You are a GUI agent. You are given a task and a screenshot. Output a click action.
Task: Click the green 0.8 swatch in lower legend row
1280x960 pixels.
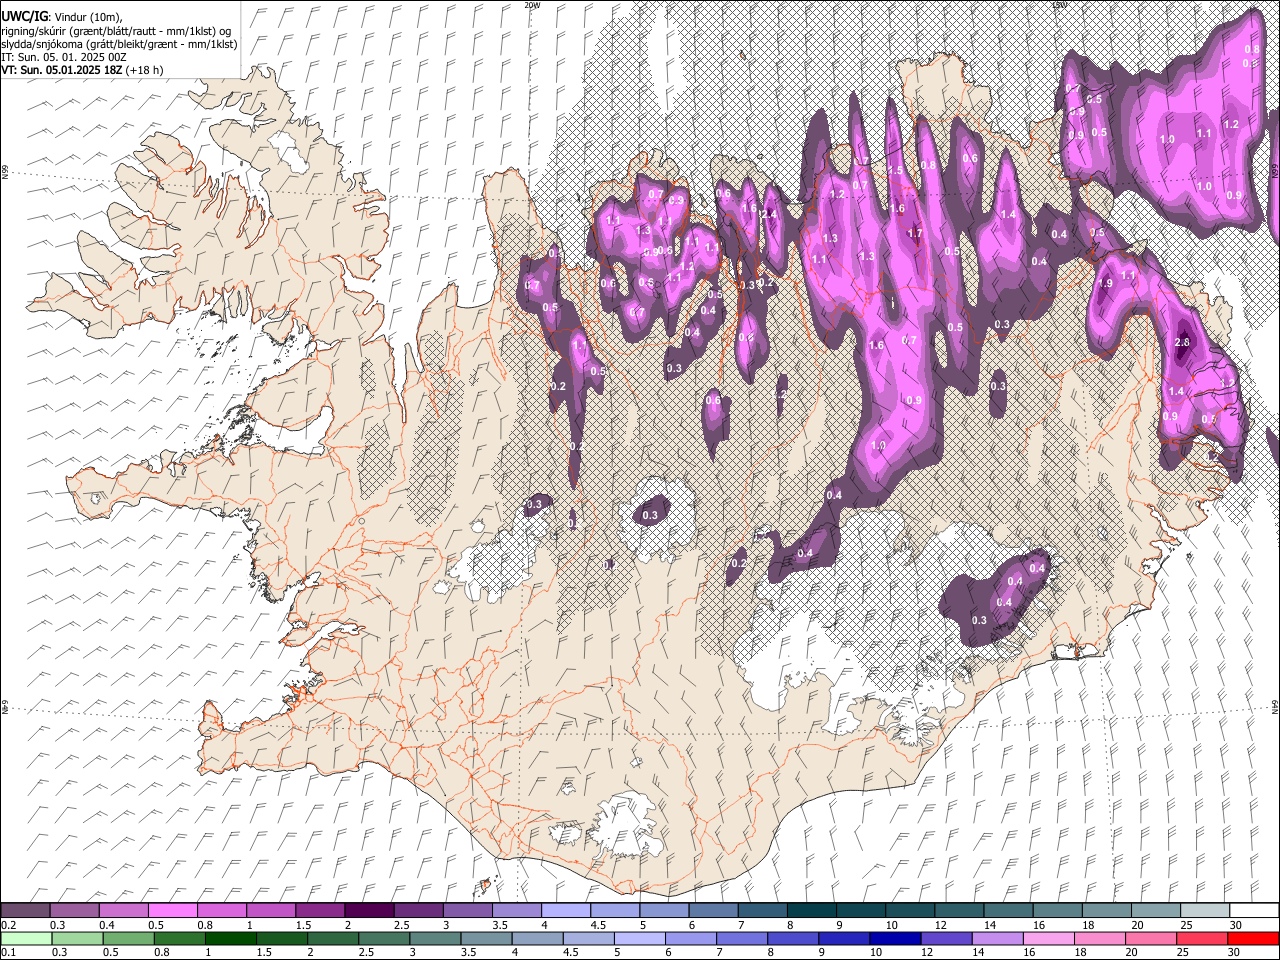point(179,938)
